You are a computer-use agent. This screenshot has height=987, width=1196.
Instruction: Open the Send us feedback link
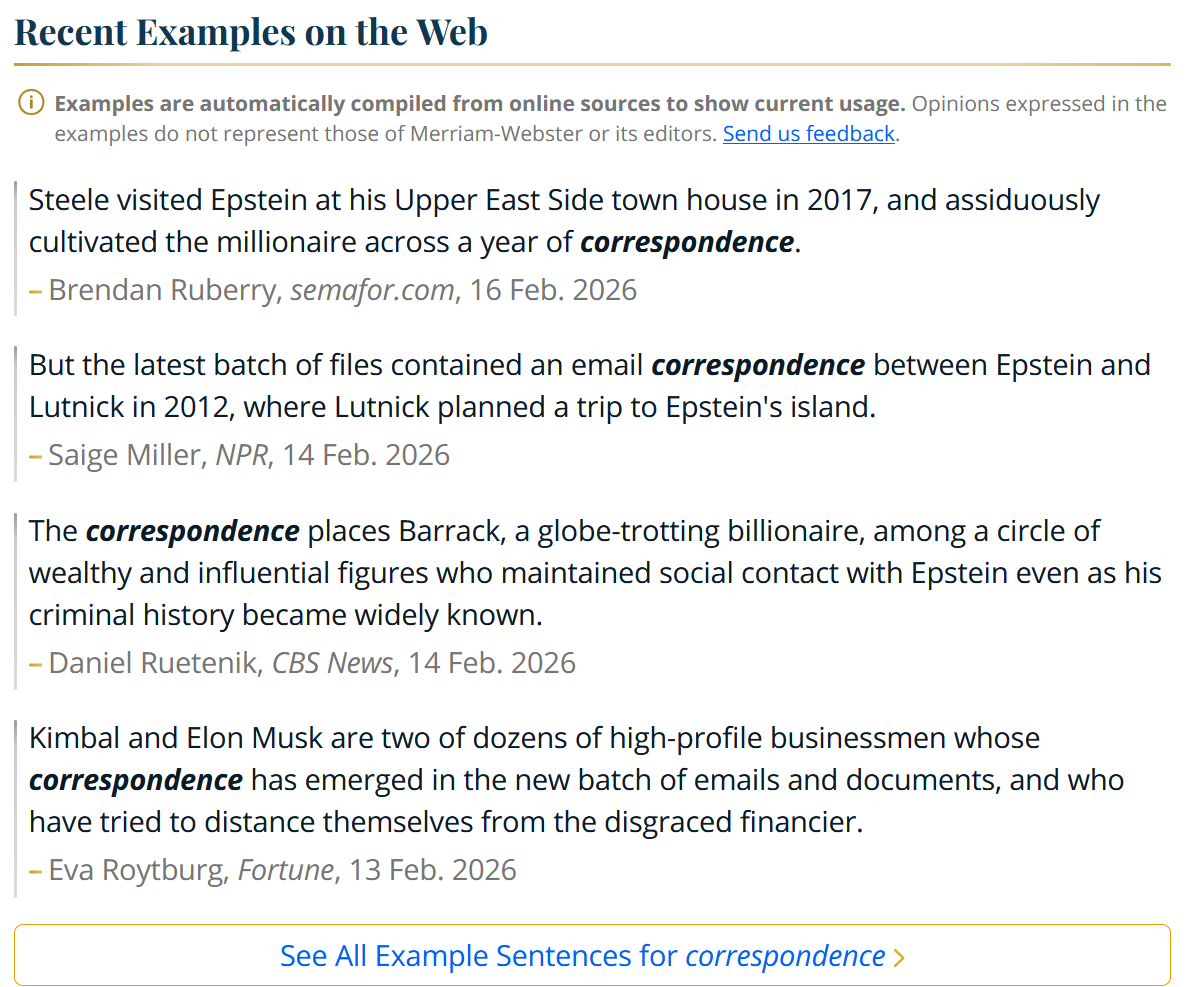click(808, 133)
